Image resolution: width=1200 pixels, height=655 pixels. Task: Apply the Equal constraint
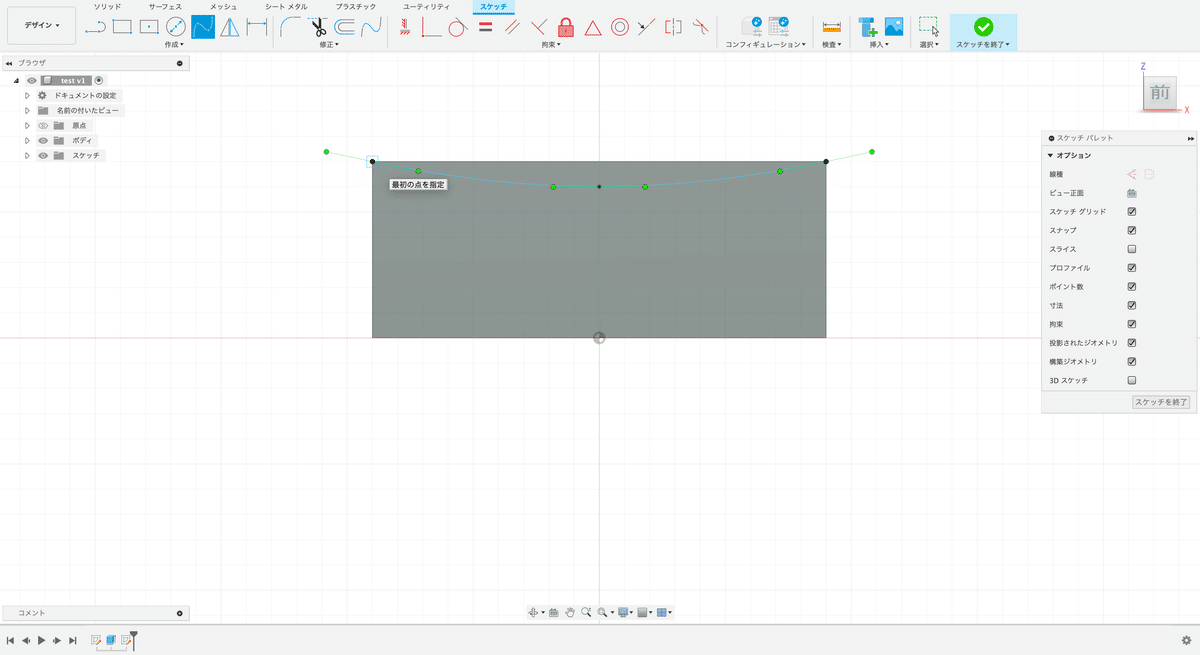[x=485, y=27]
